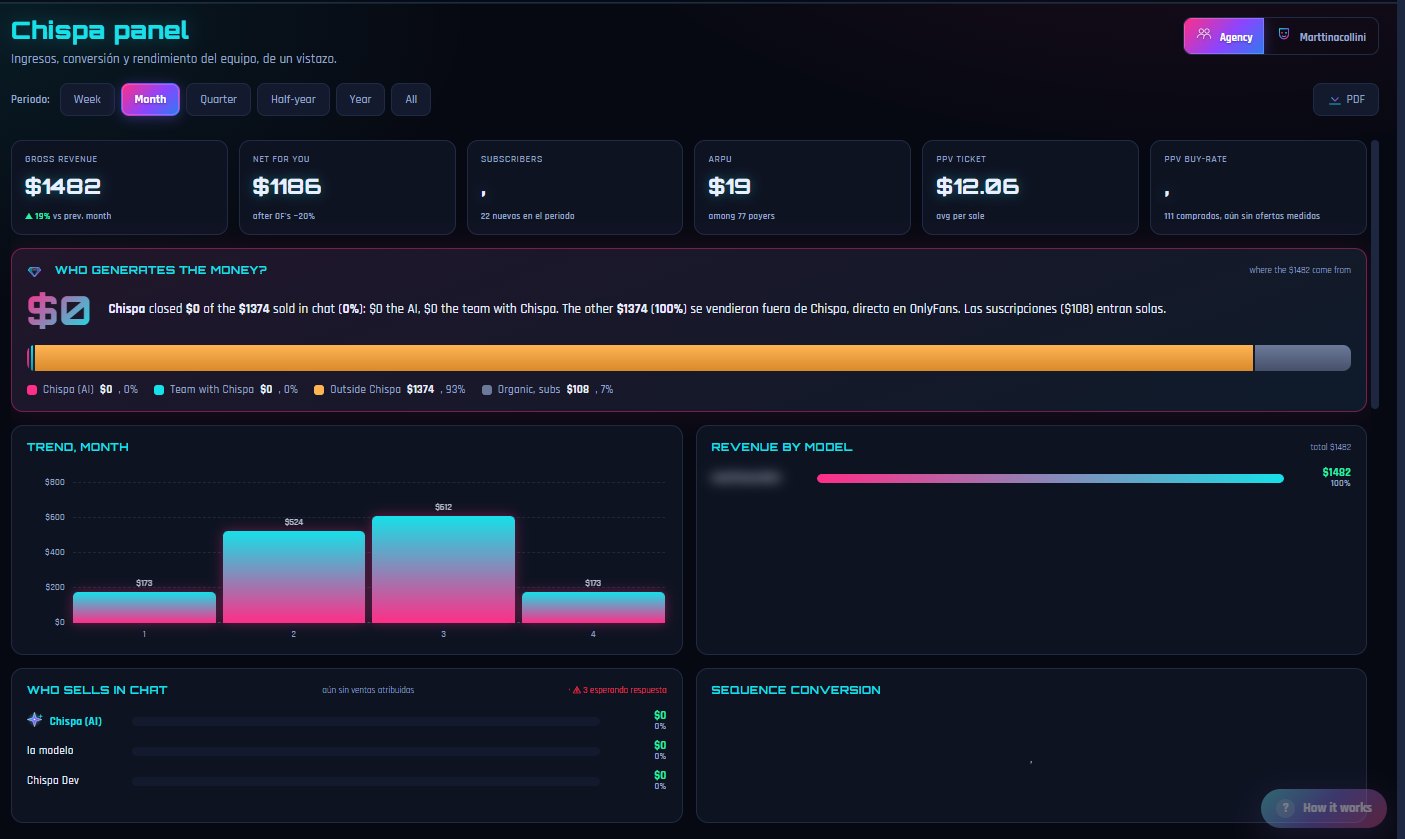
Task: Open the ARPU card
Action: [x=802, y=188]
